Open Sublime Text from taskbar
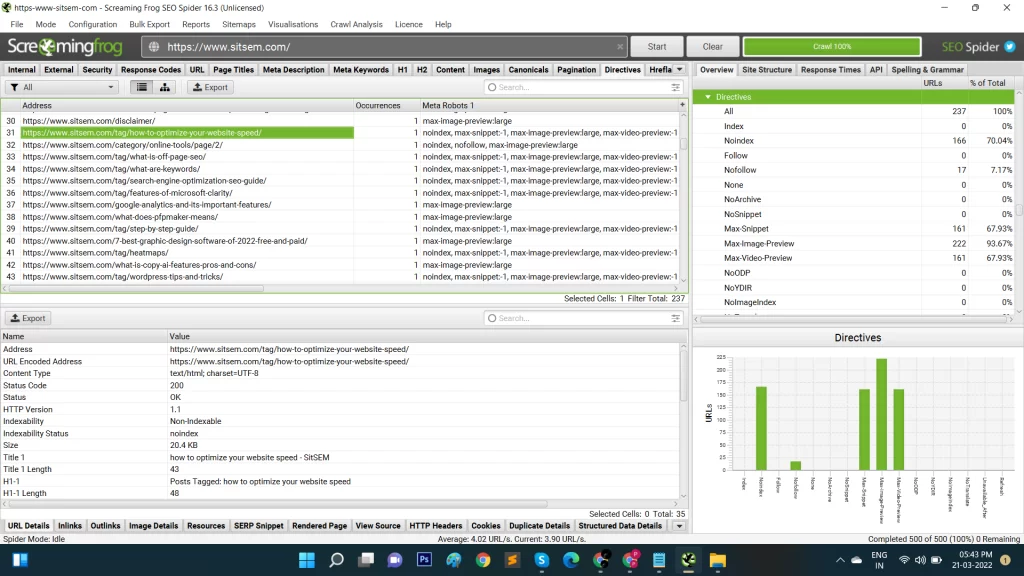This screenshot has width=1024, height=576. 512,560
